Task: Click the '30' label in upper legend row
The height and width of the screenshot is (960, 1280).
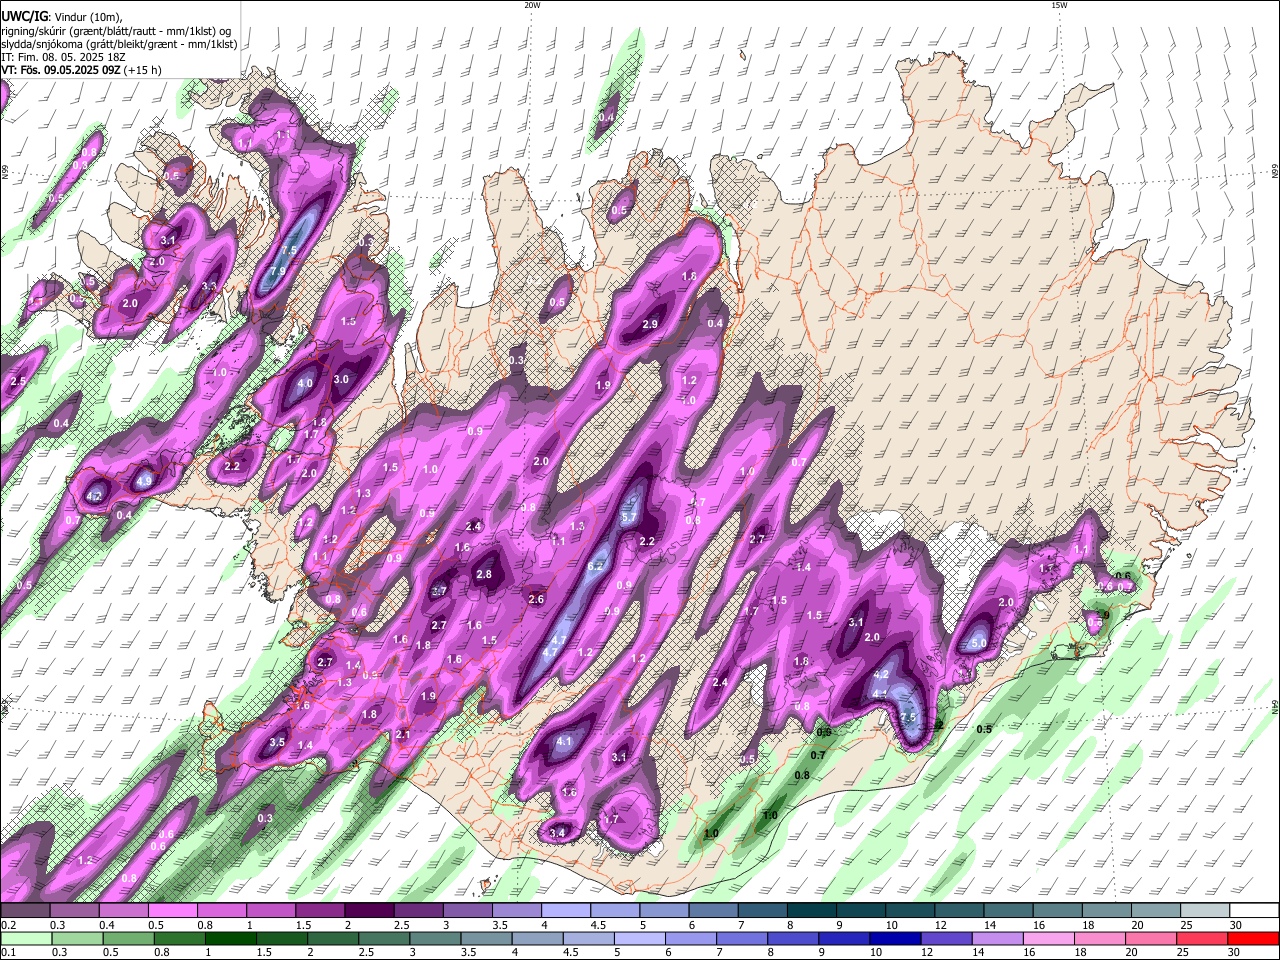Action: [1236, 925]
